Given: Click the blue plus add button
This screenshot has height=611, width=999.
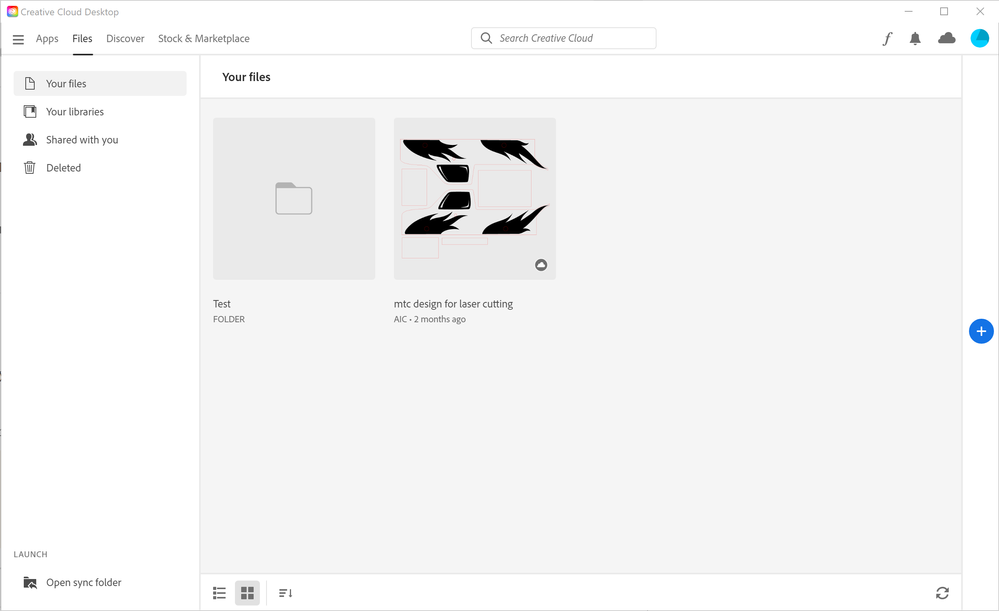Looking at the screenshot, I should point(981,331).
